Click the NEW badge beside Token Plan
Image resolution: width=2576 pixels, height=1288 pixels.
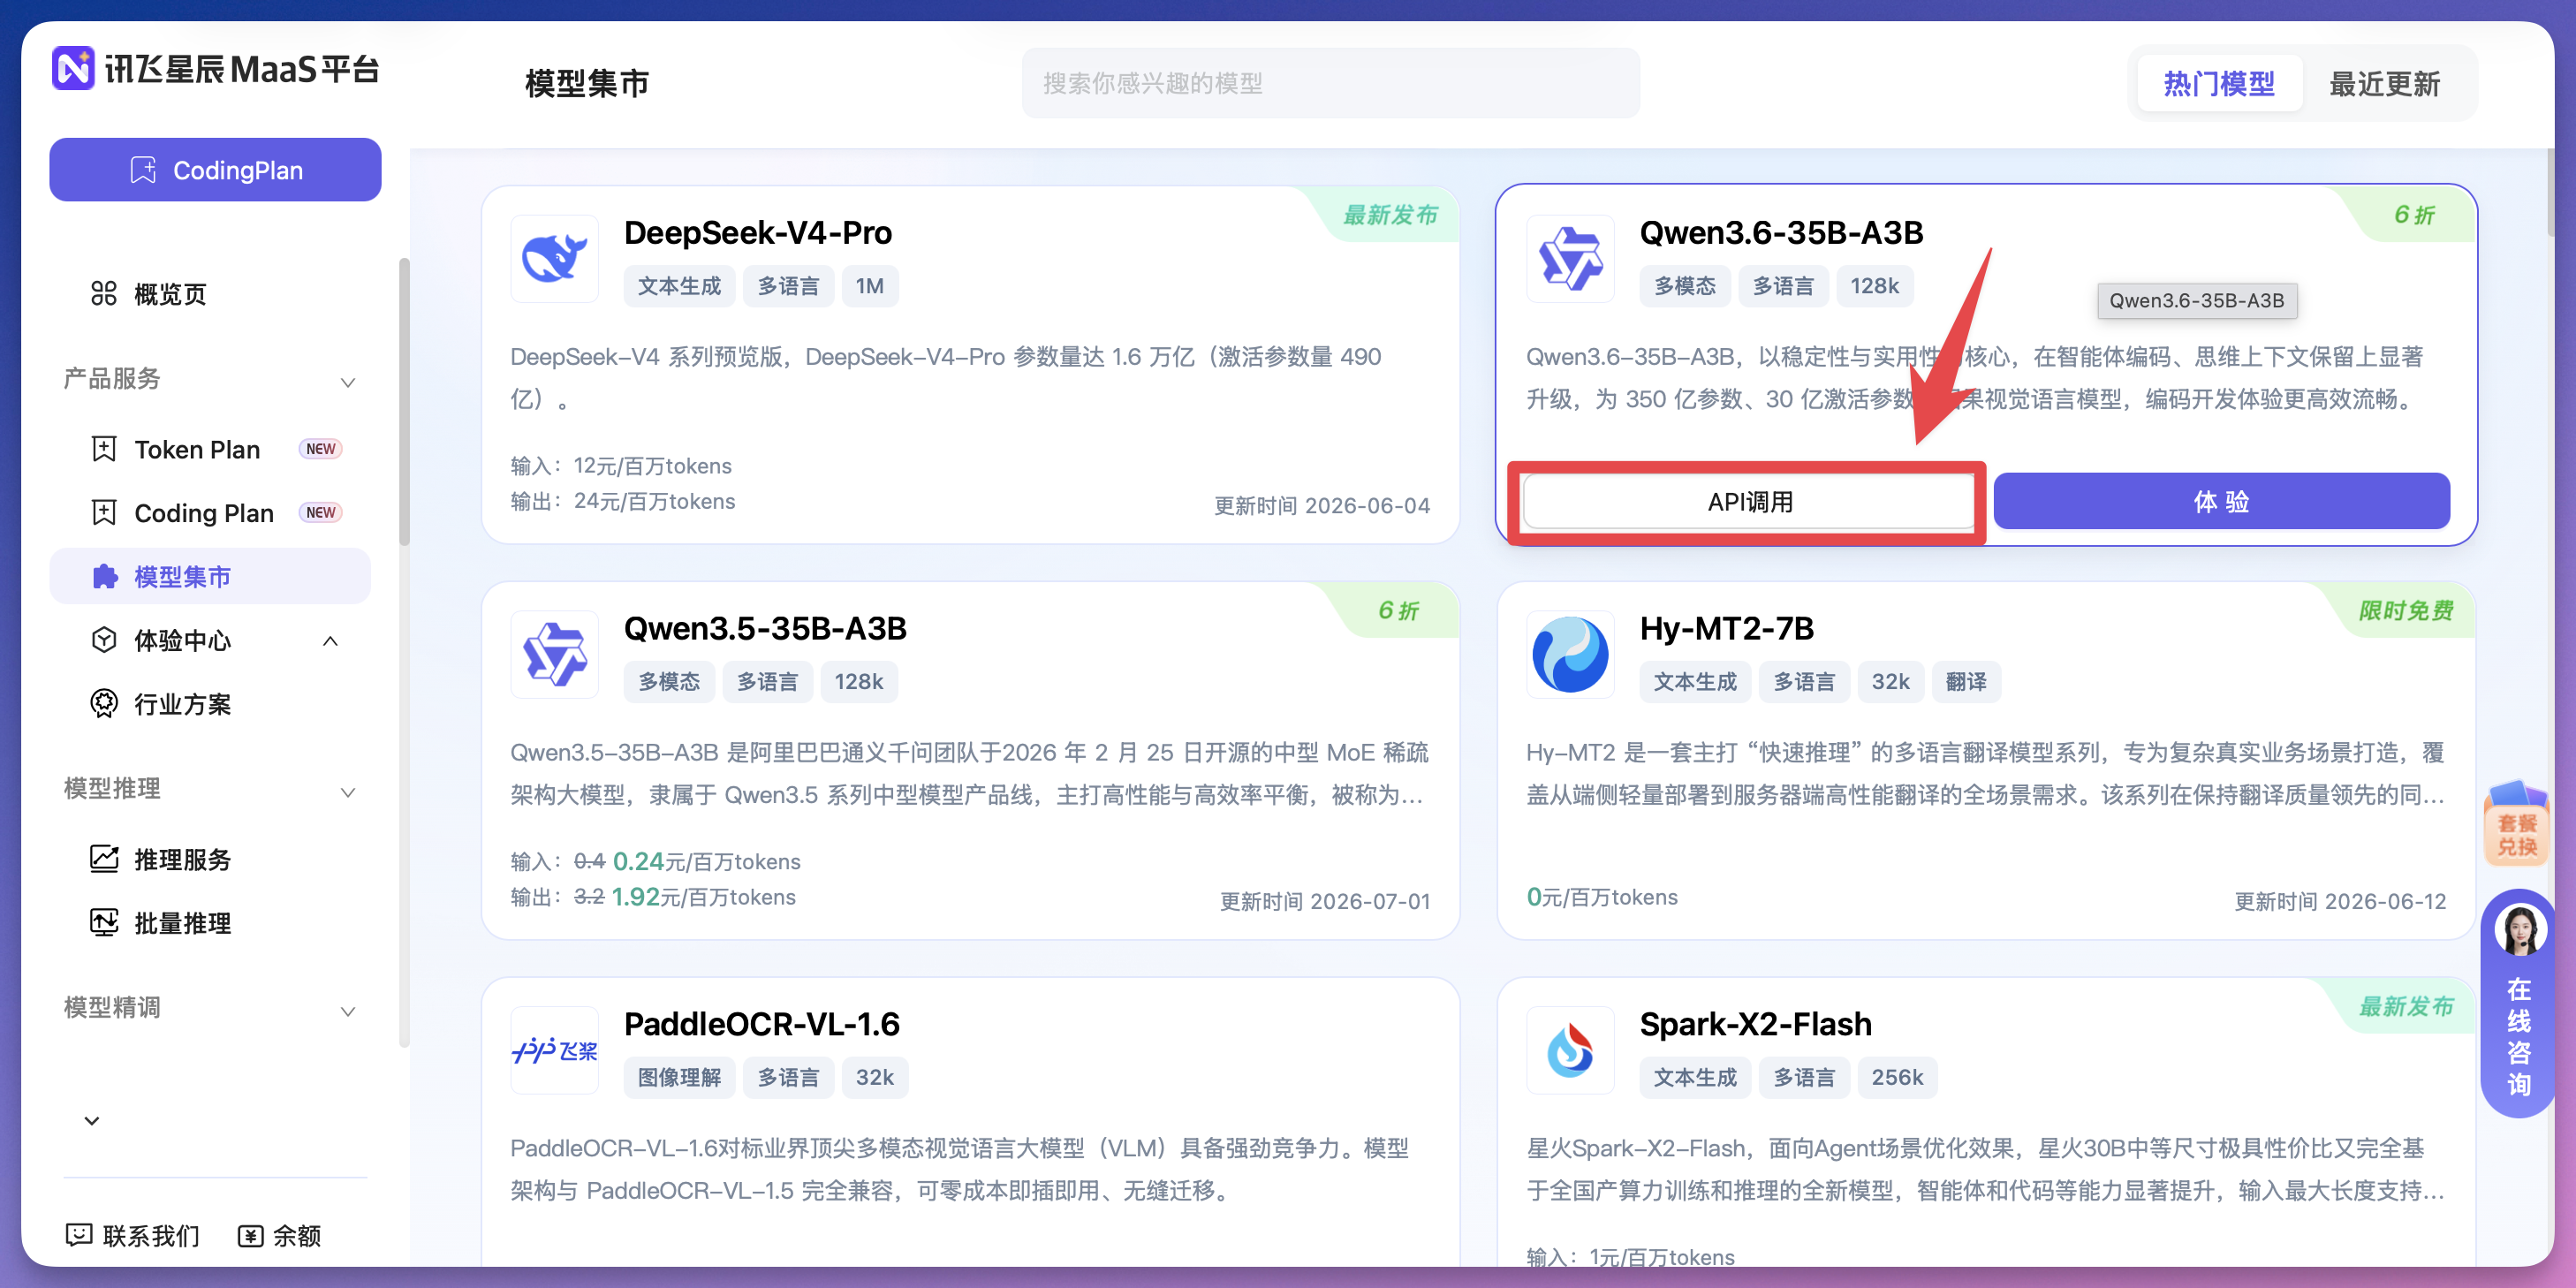point(320,449)
